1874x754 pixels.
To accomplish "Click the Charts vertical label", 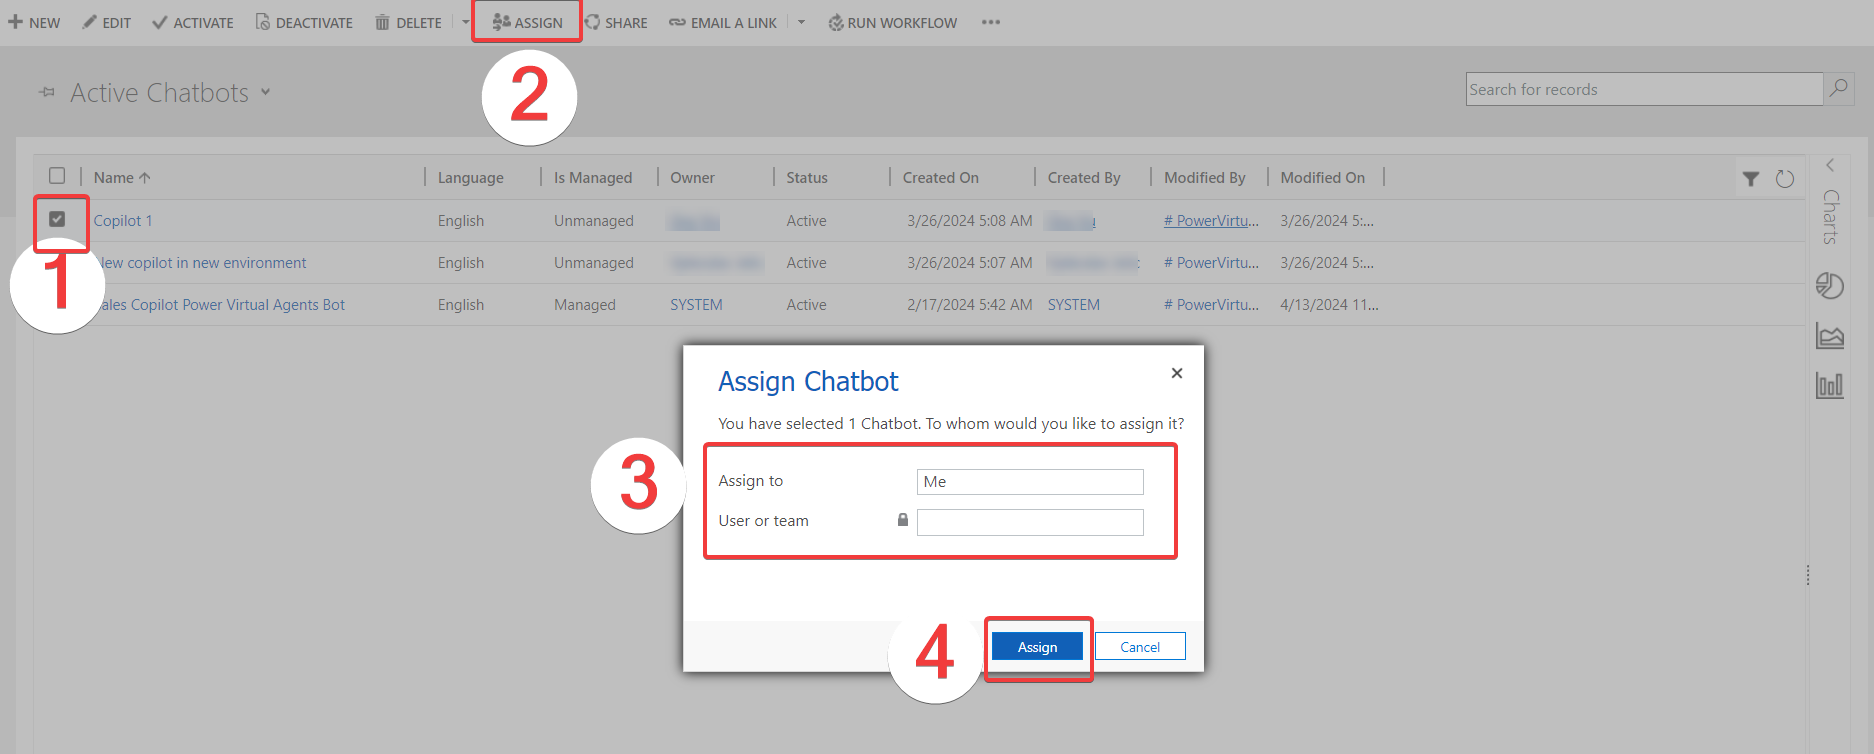I will [x=1830, y=217].
